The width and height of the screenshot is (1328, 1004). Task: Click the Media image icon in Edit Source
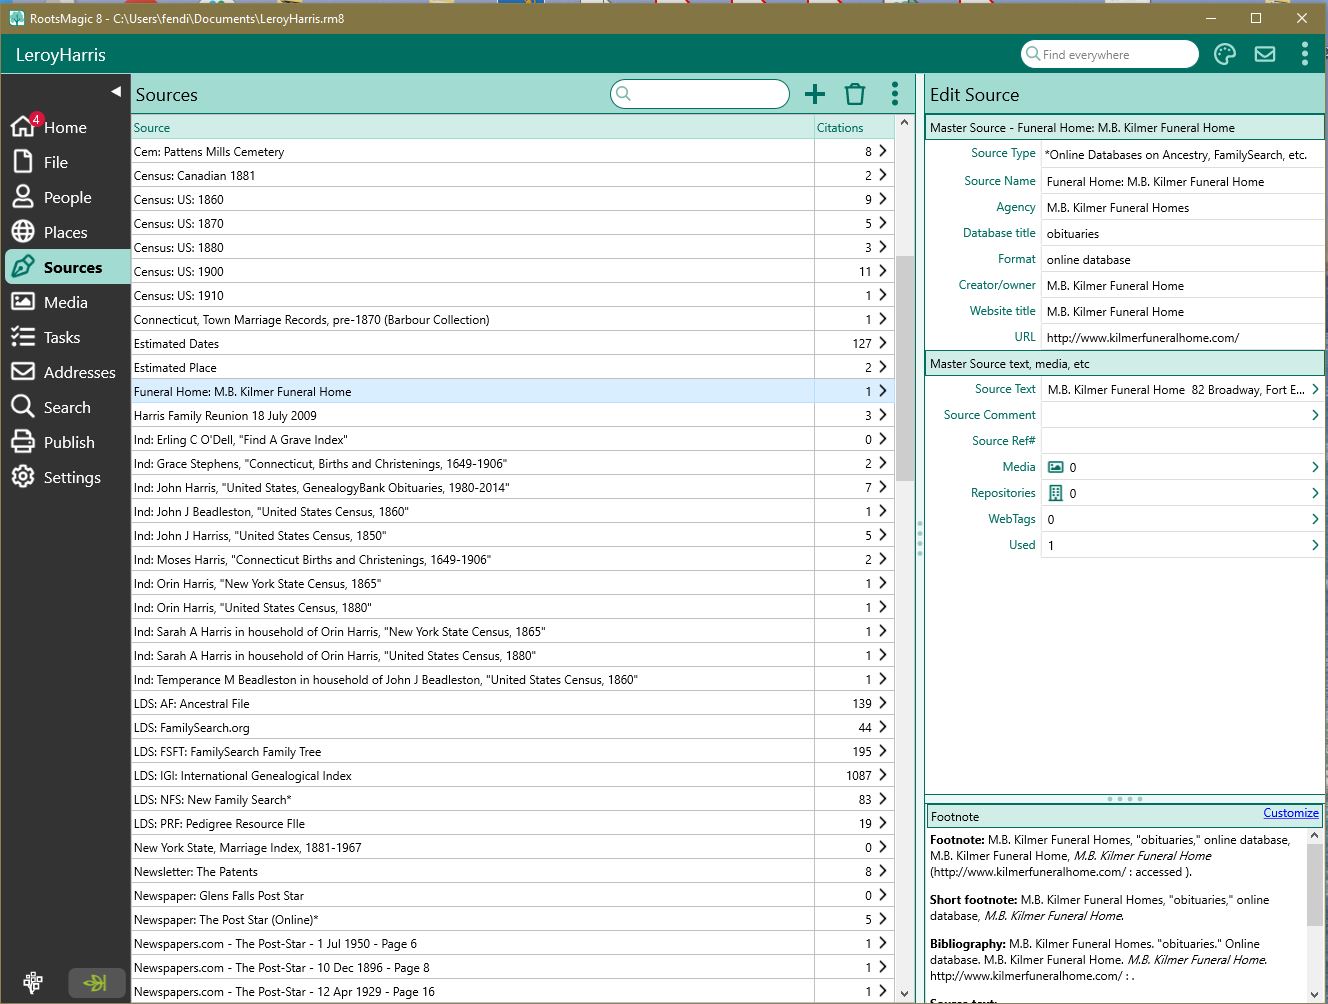[1055, 467]
